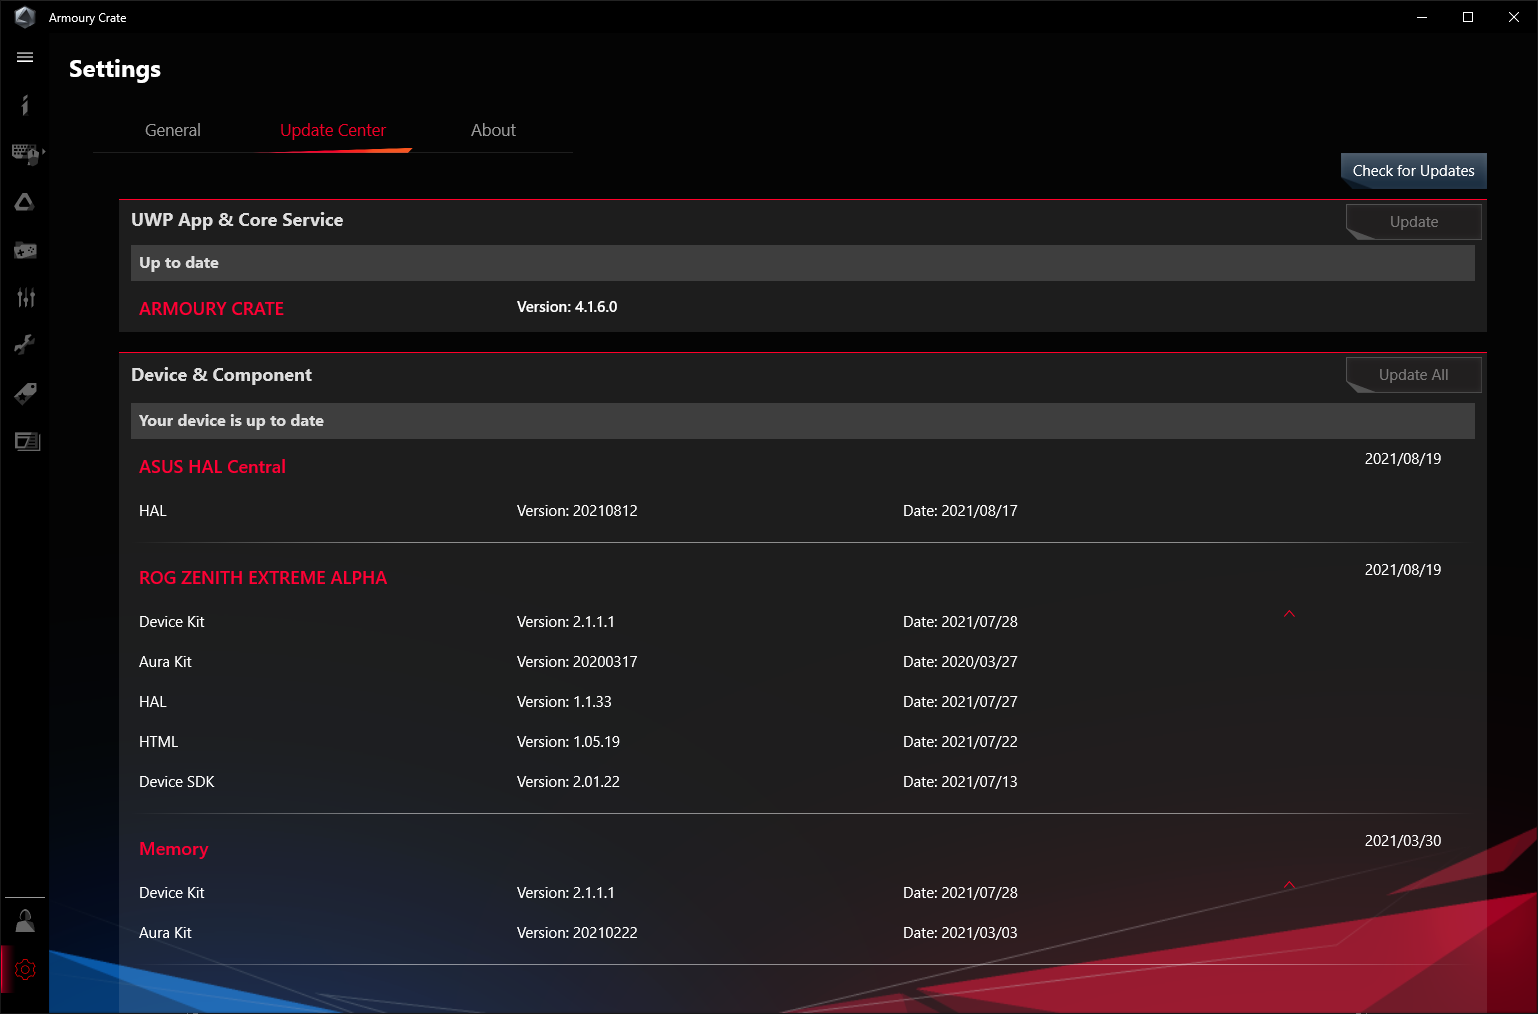This screenshot has width=1538, height=1014.
Task: Click the ARMOURY CRATE heading
Action: [x=211, y=309]
